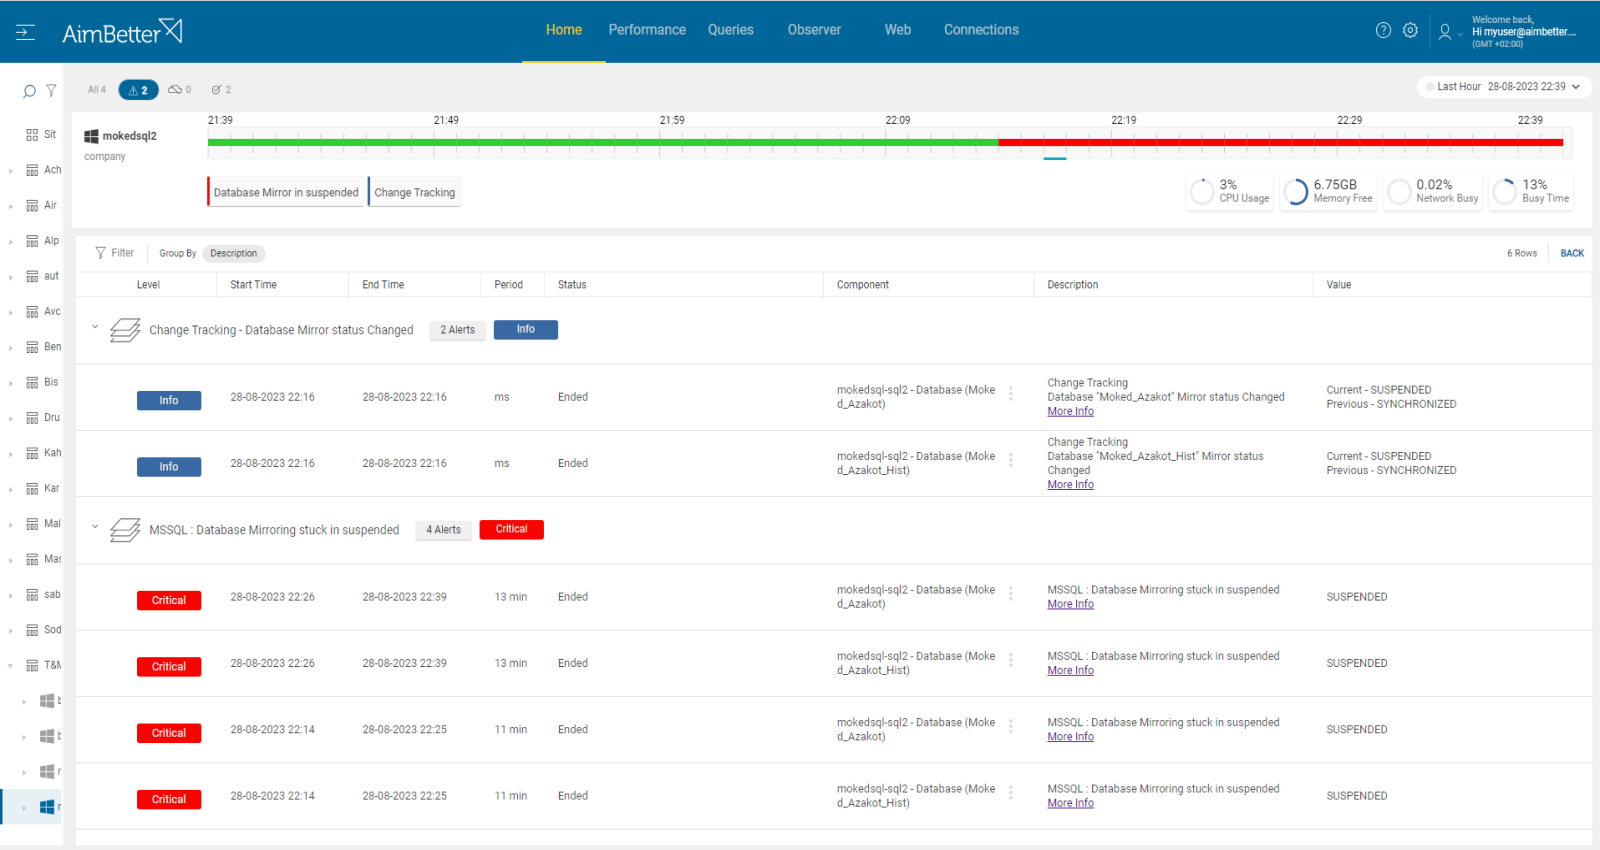
Task: Show All 4 servers filter
Action: pos(97,90)
